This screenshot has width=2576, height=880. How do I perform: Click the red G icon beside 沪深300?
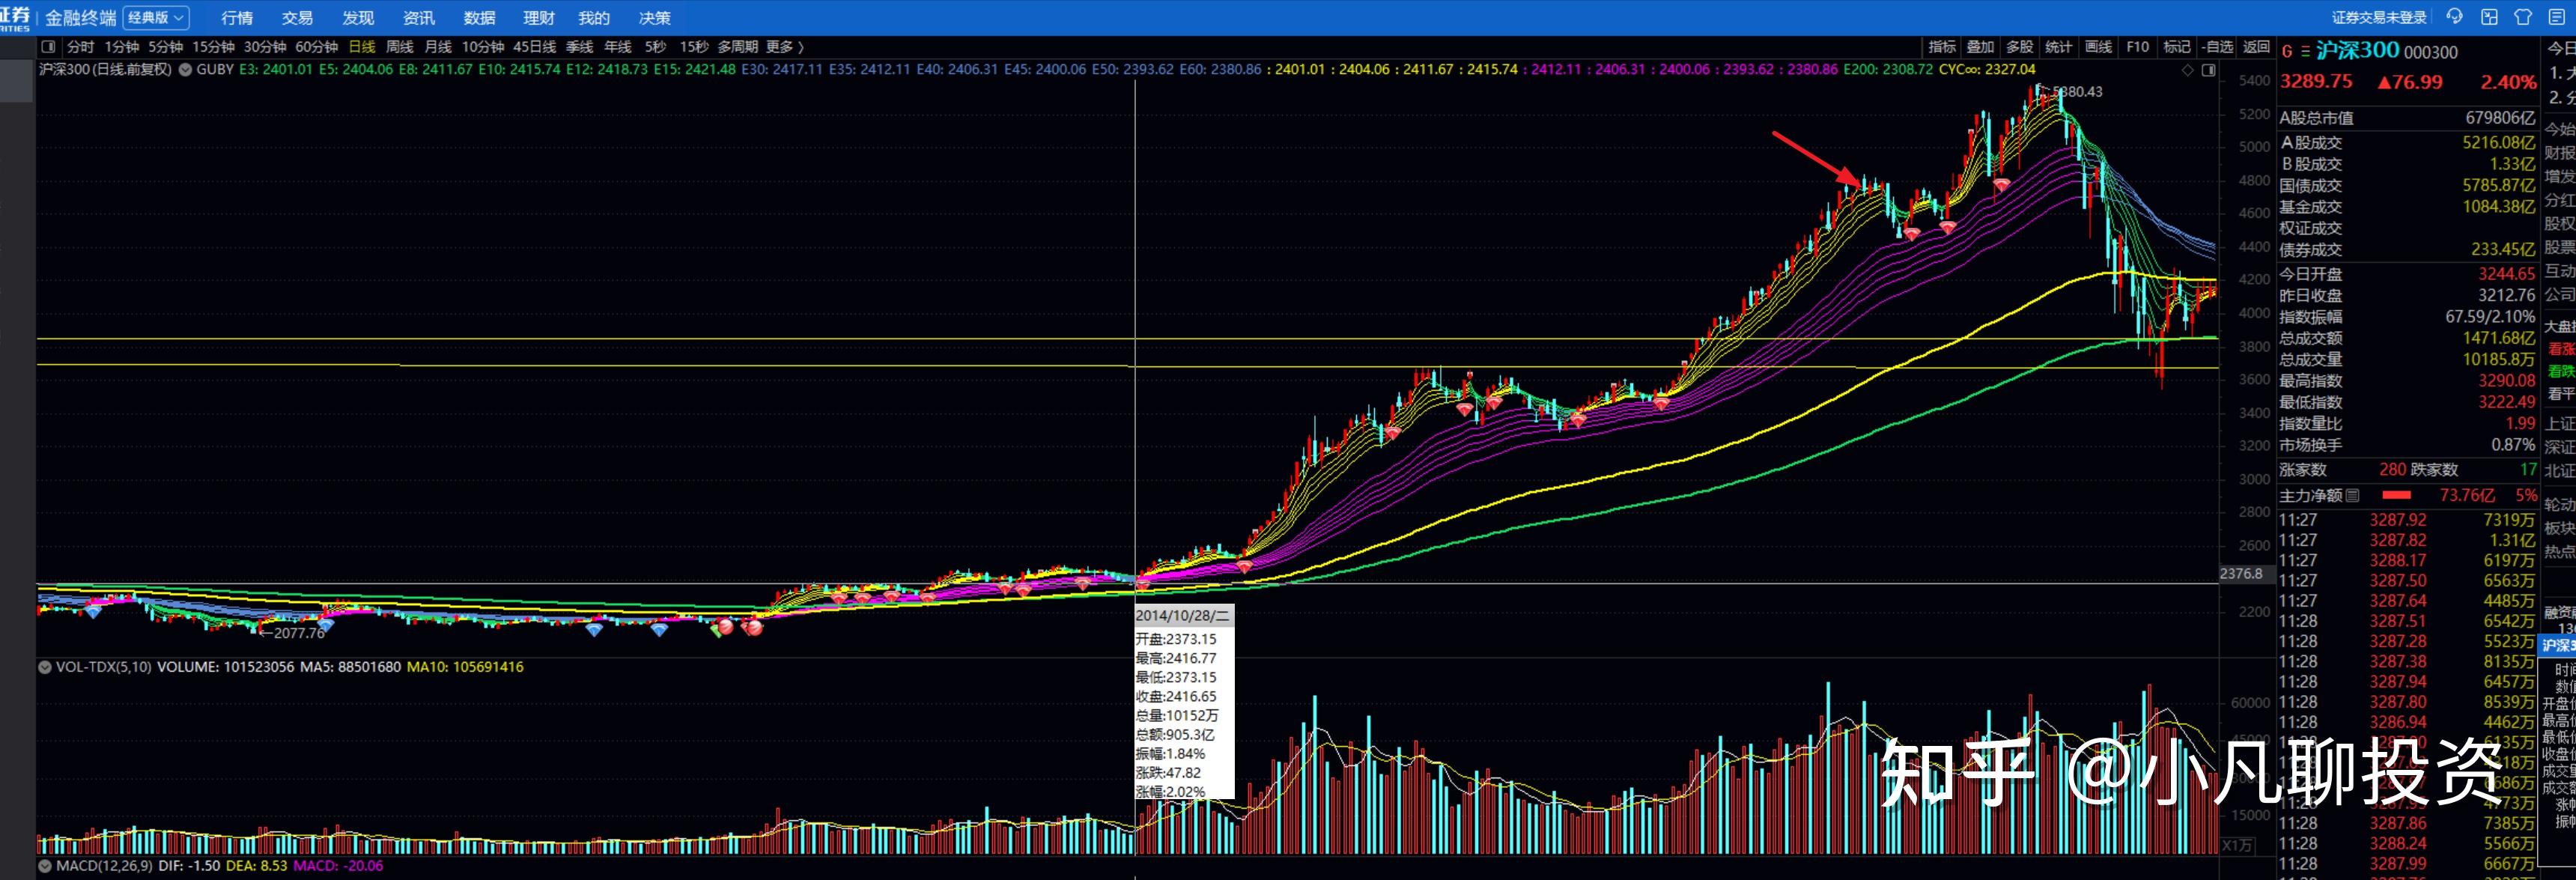[x=2287, y=51]
